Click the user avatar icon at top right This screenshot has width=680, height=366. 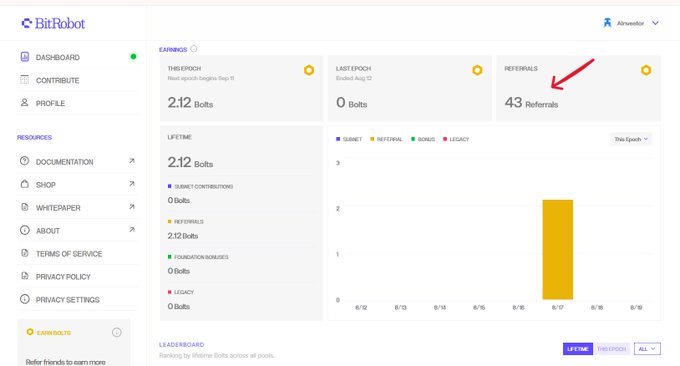click(x=607, y=23)
